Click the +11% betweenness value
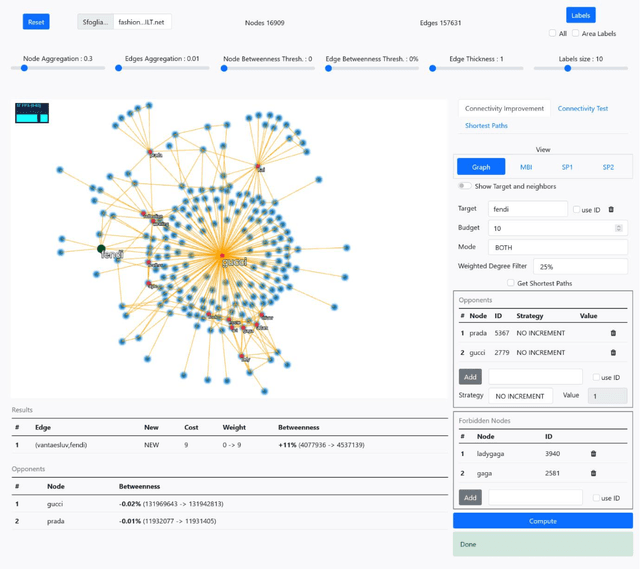The height and width of the screenshot is (569, 640). tap(287, 445)
